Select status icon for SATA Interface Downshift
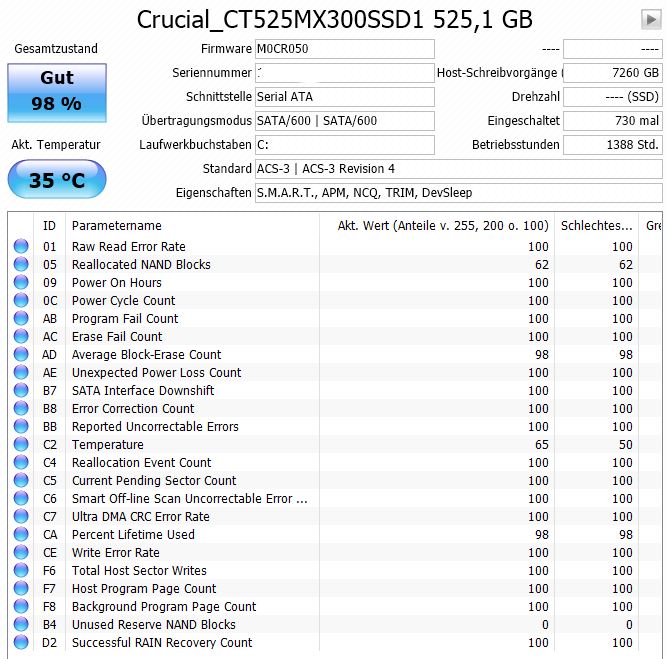 click(21, 390)
